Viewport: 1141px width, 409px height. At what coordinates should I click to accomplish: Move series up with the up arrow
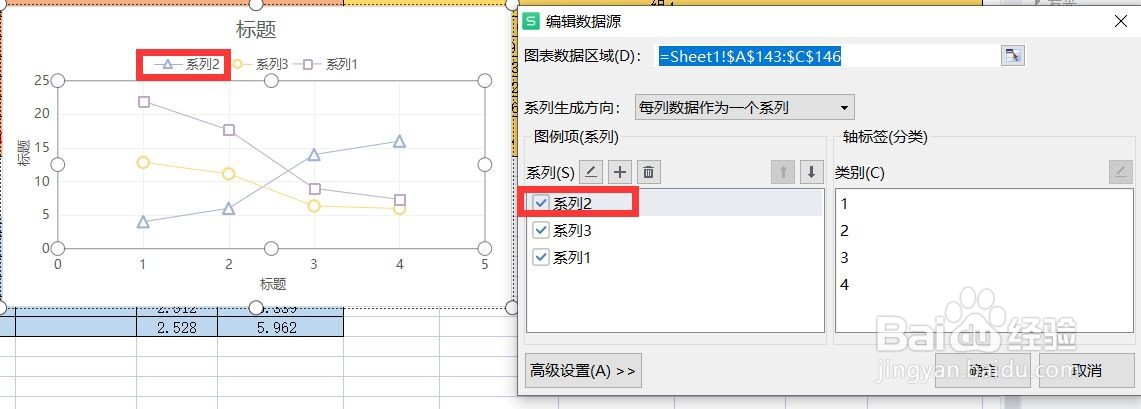783,172
